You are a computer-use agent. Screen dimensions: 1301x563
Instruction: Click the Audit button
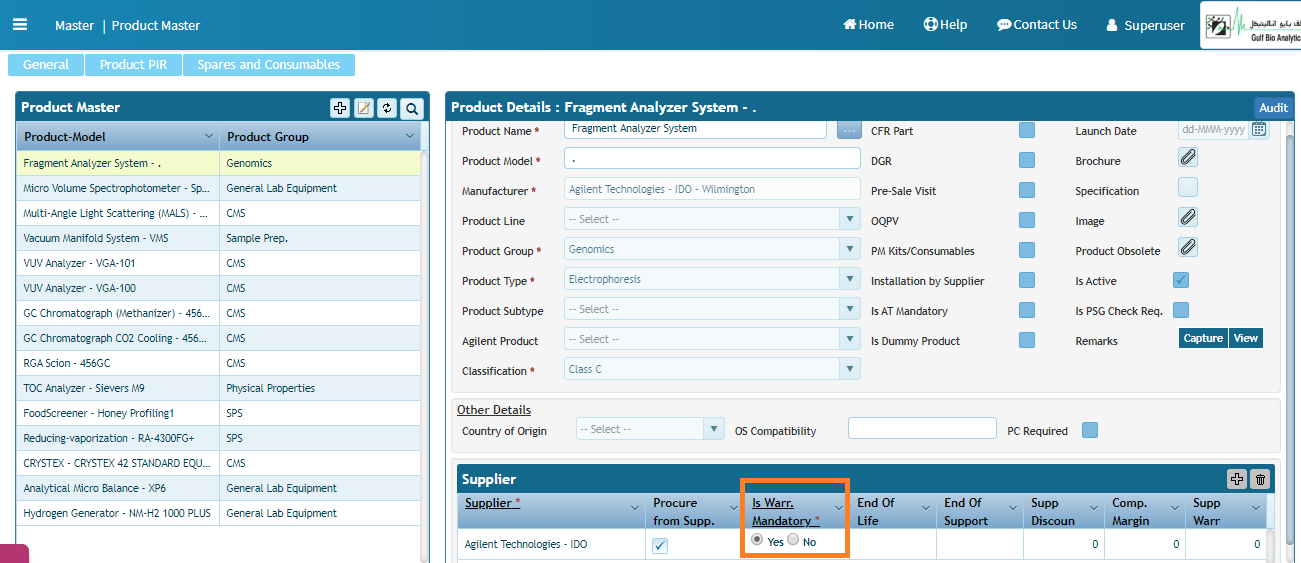pyautogui.click(x=1273, y=107)
